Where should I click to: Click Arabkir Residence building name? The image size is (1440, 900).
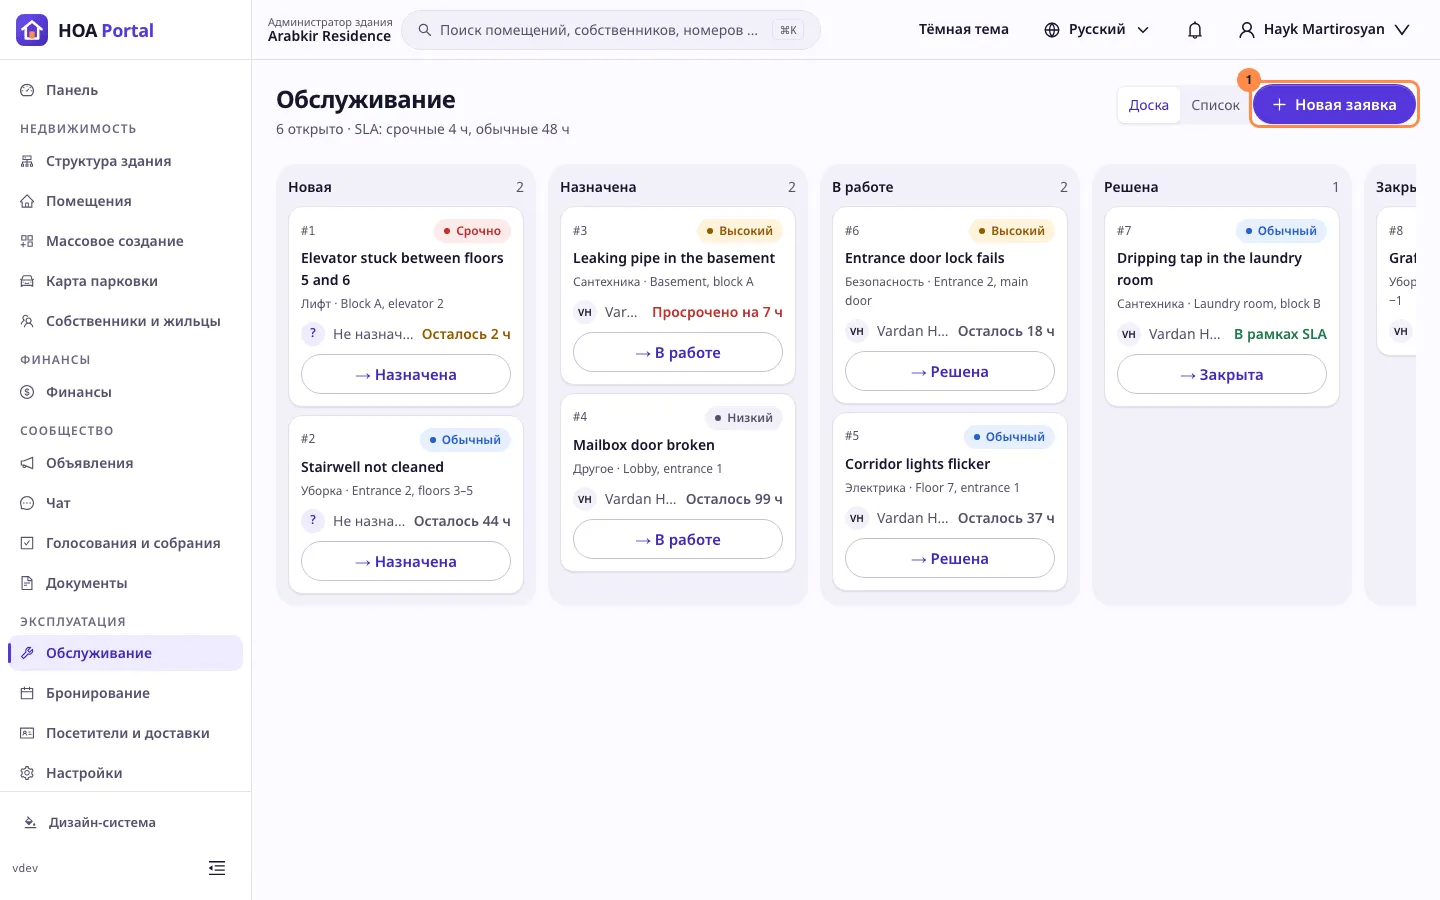(x=329, y=37)
